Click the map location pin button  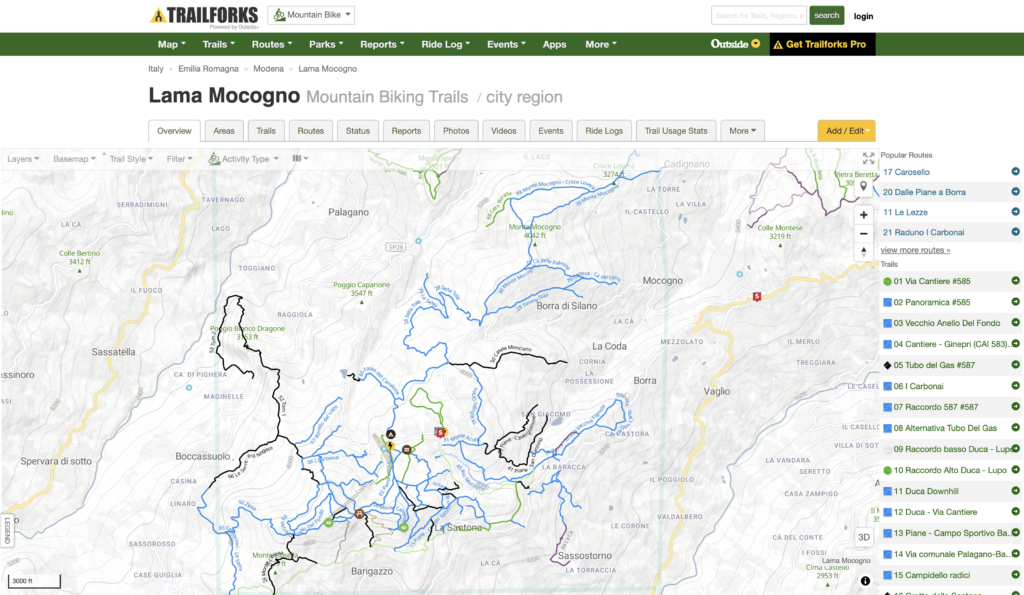[863, 187]
